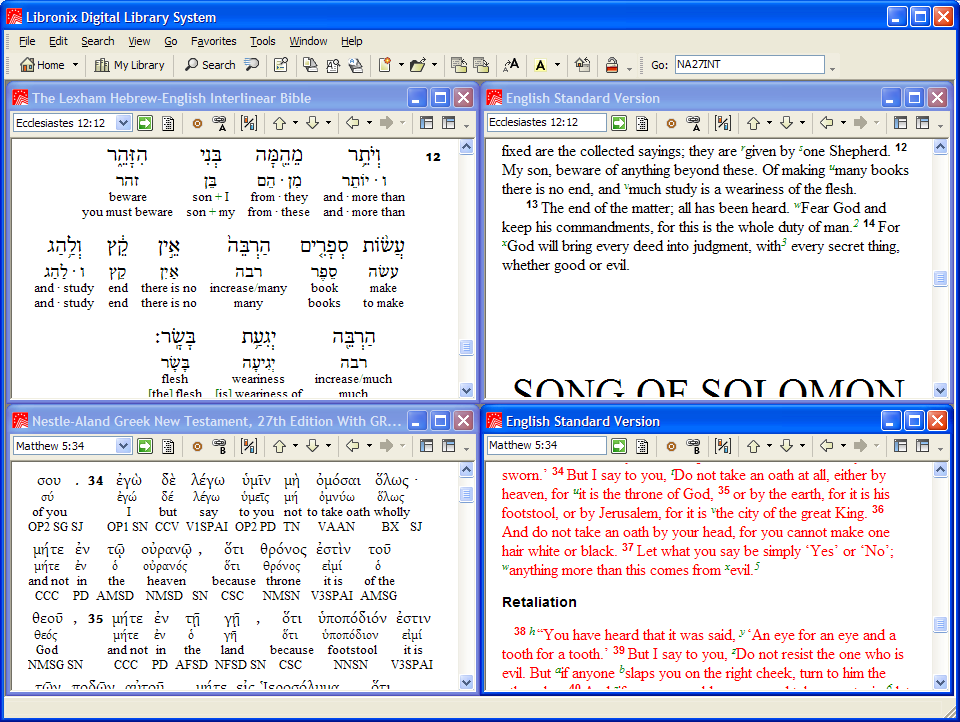Screen dimensions: 960x722
Task: Click the text size icon in main toolbar
Action: coord(511,65)
